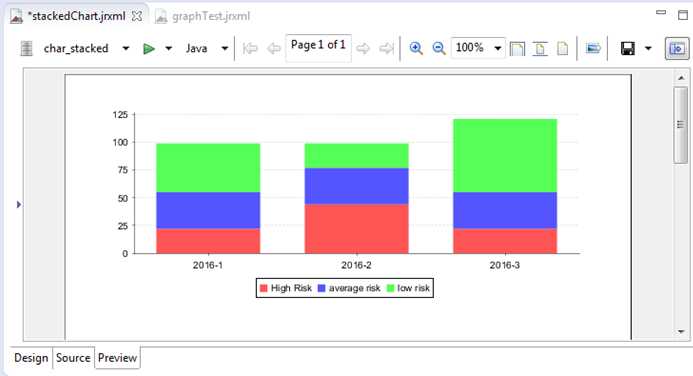The image size is (693, 376).
Task: Click the vertical scrollbar down arrow
Action: click(681, 331)
